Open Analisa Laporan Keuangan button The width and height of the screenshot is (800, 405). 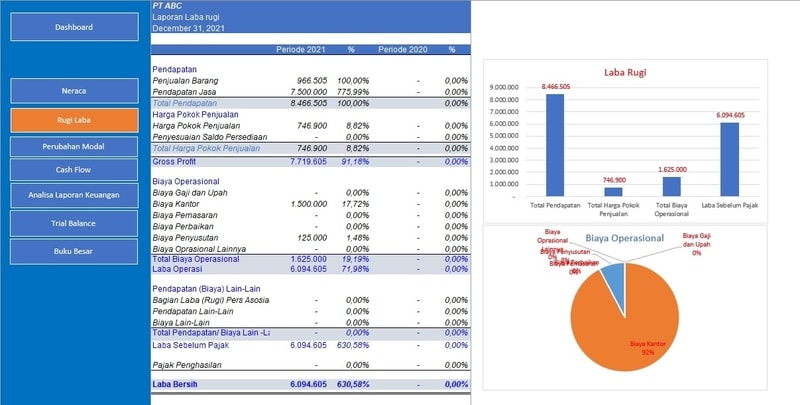[x=74, y=196]
